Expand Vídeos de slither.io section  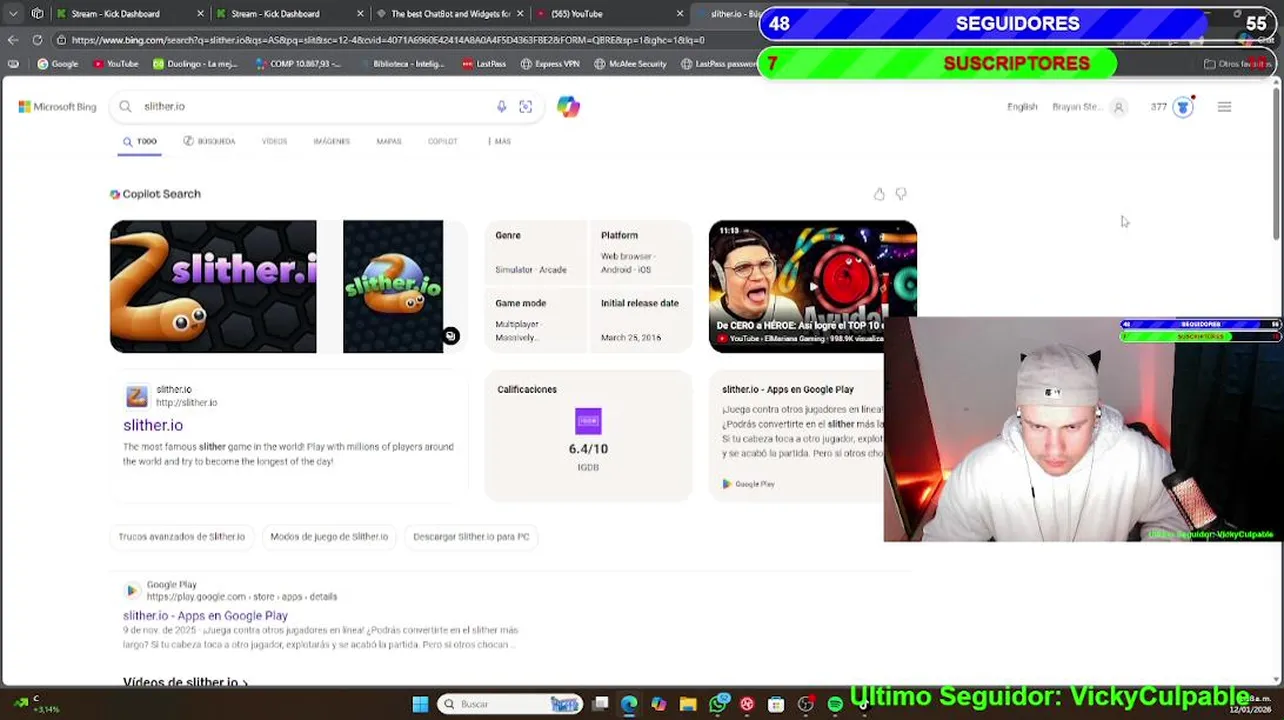(x=185, y=682)
